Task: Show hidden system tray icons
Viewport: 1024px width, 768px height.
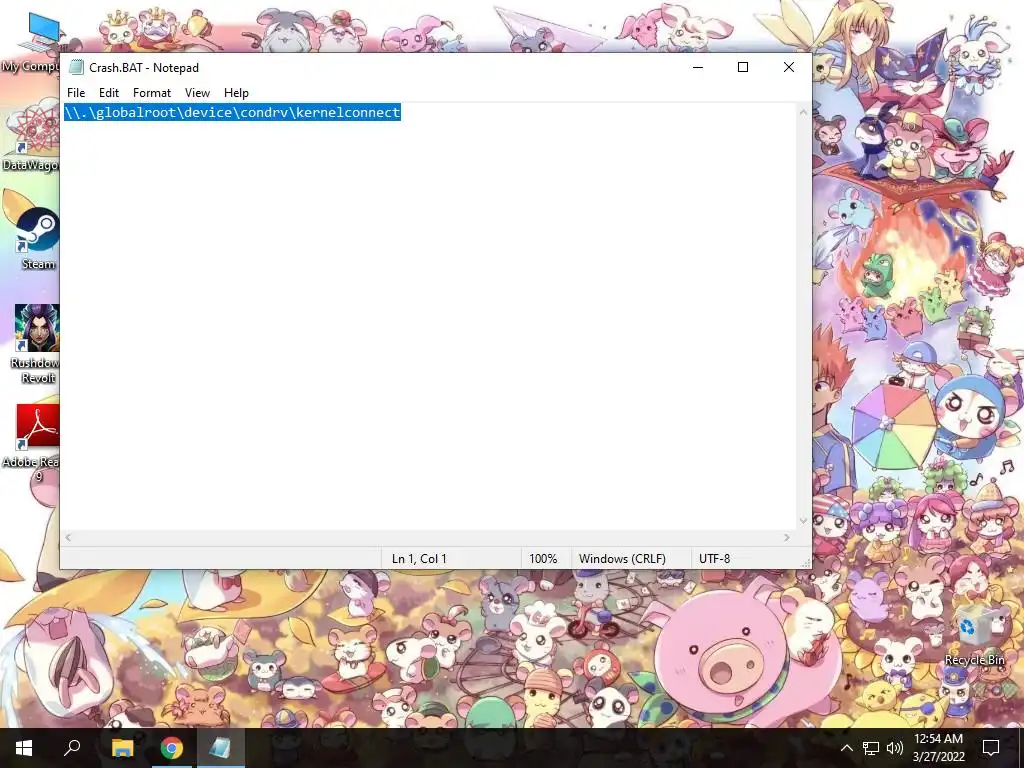Action: [846, 748]
